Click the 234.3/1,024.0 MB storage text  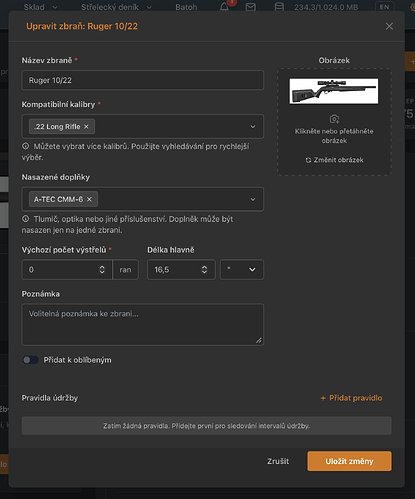(x=326, y=7)
